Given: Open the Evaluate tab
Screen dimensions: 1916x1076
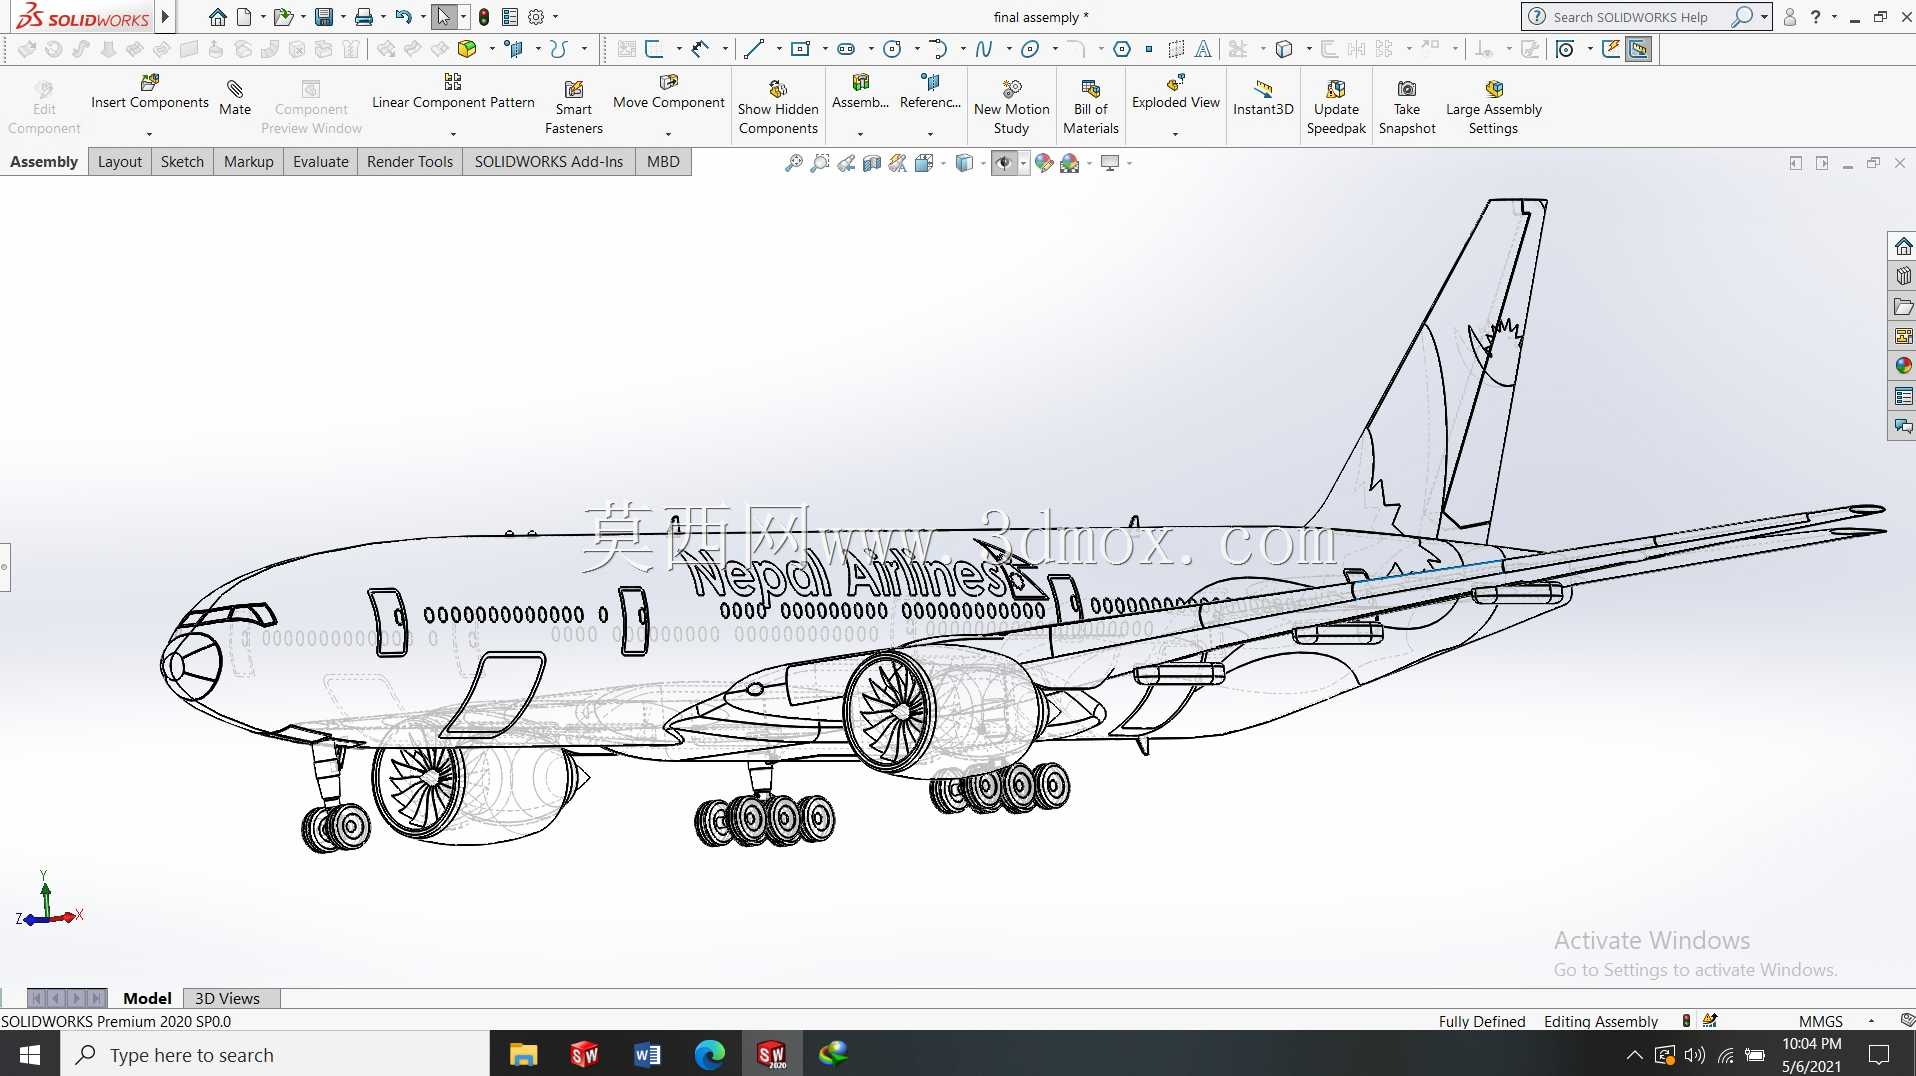Looking at the screenshot, I should click(321, 162).
